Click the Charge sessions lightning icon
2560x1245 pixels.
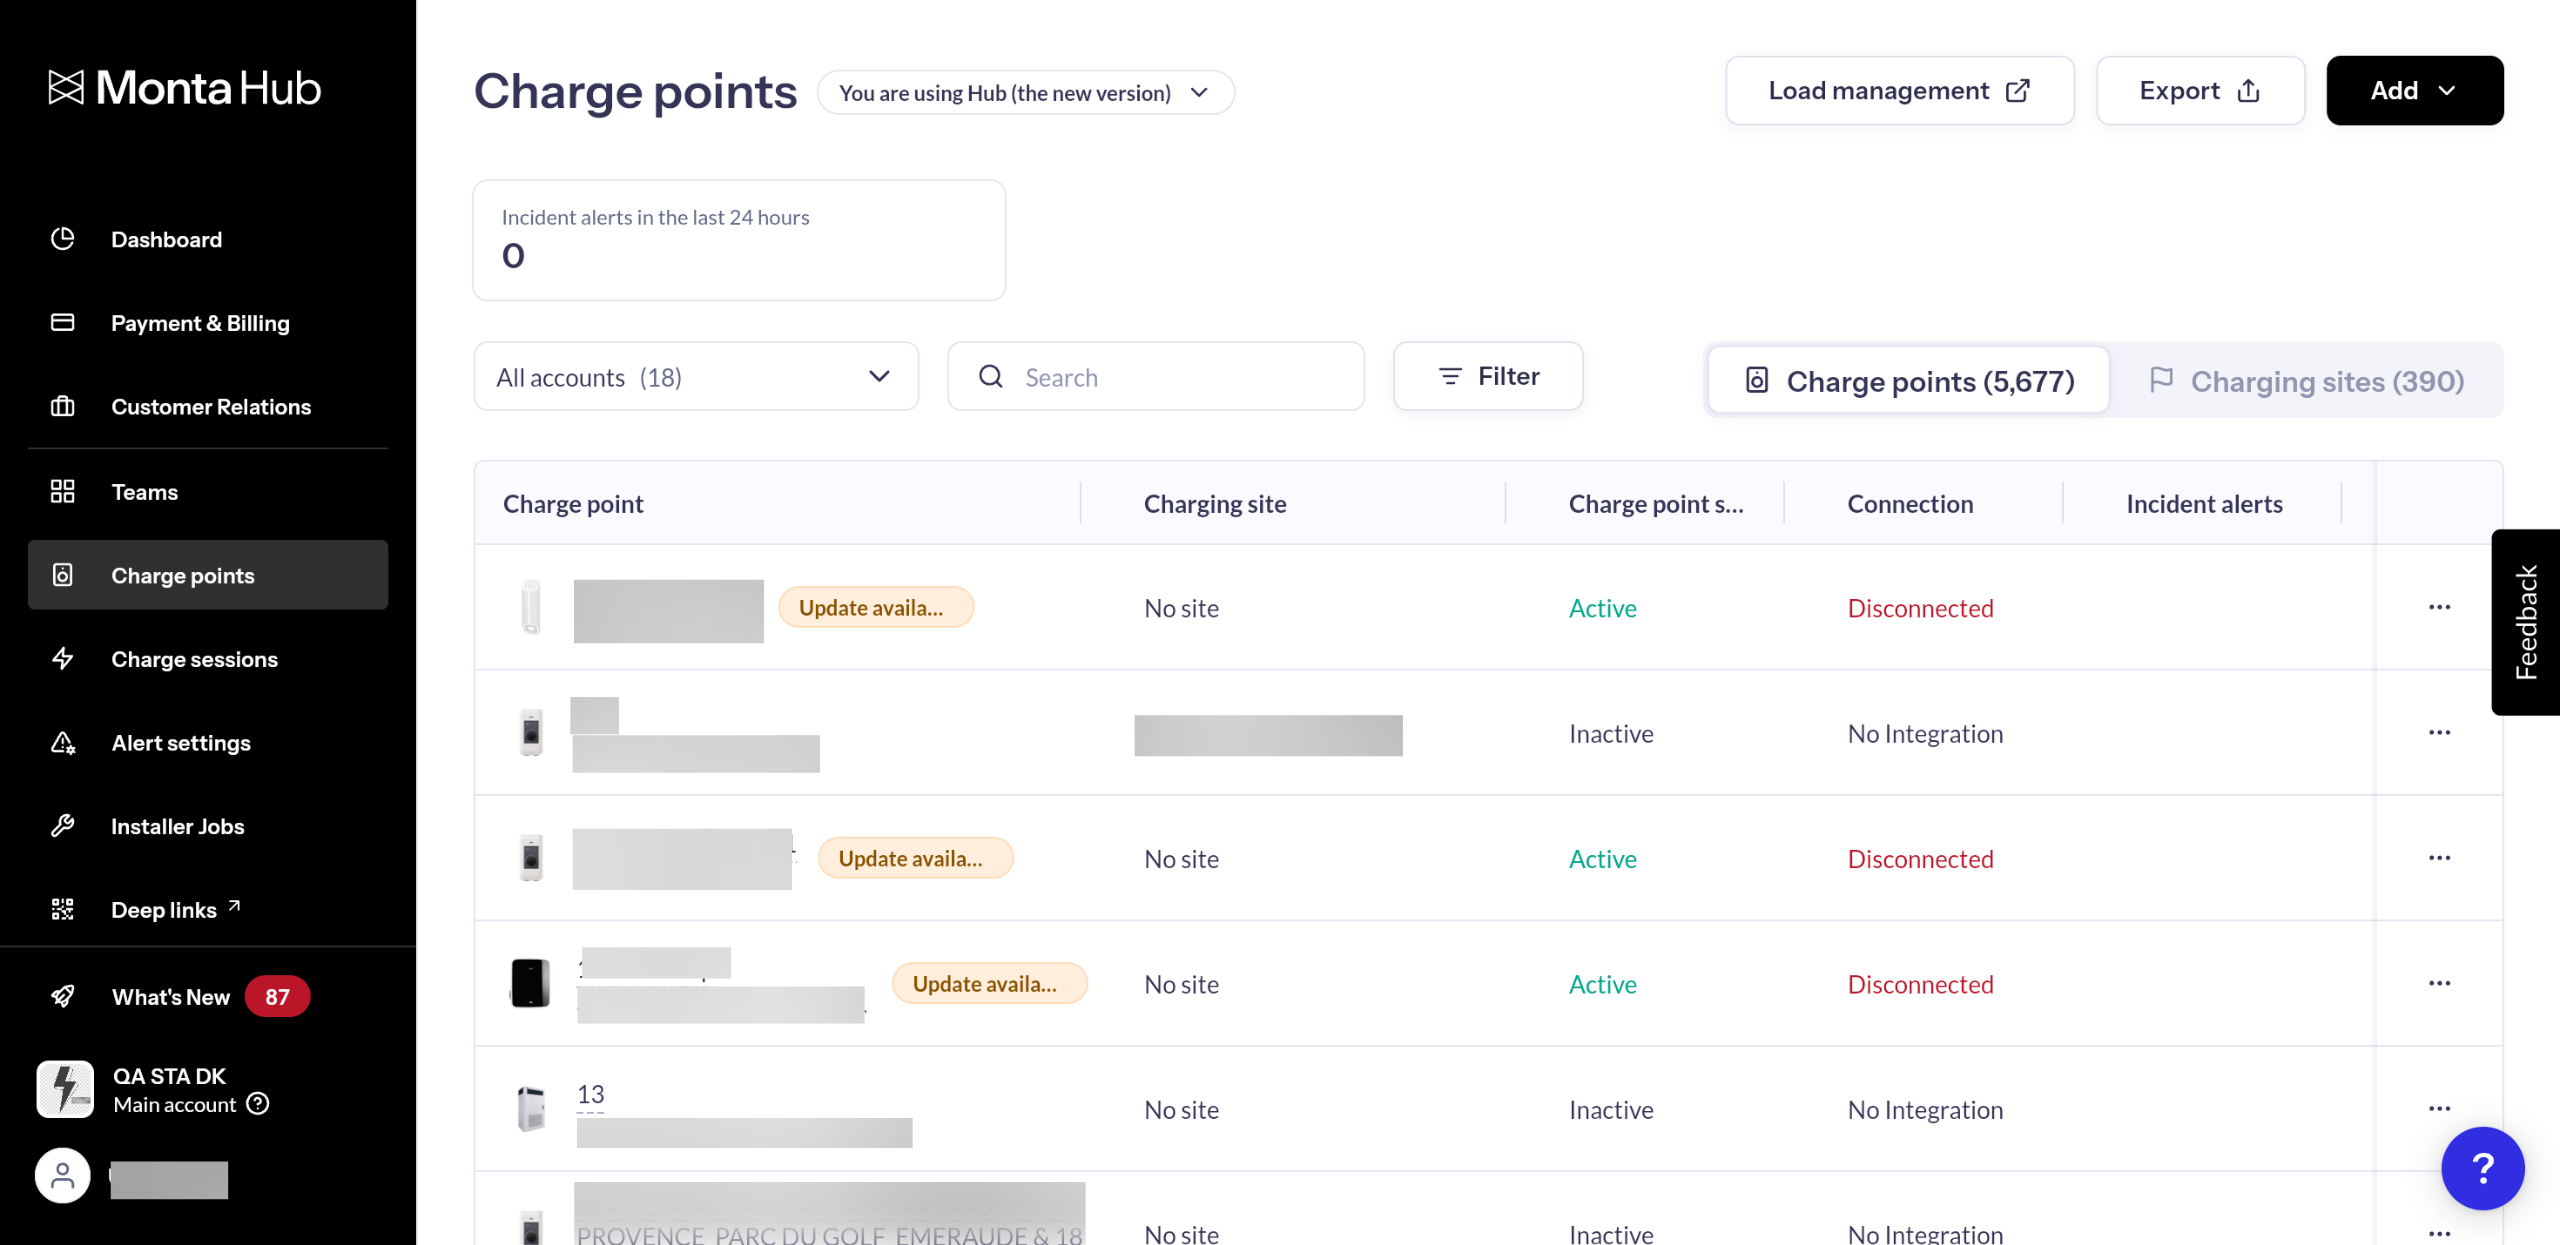[x=63, y=659]
